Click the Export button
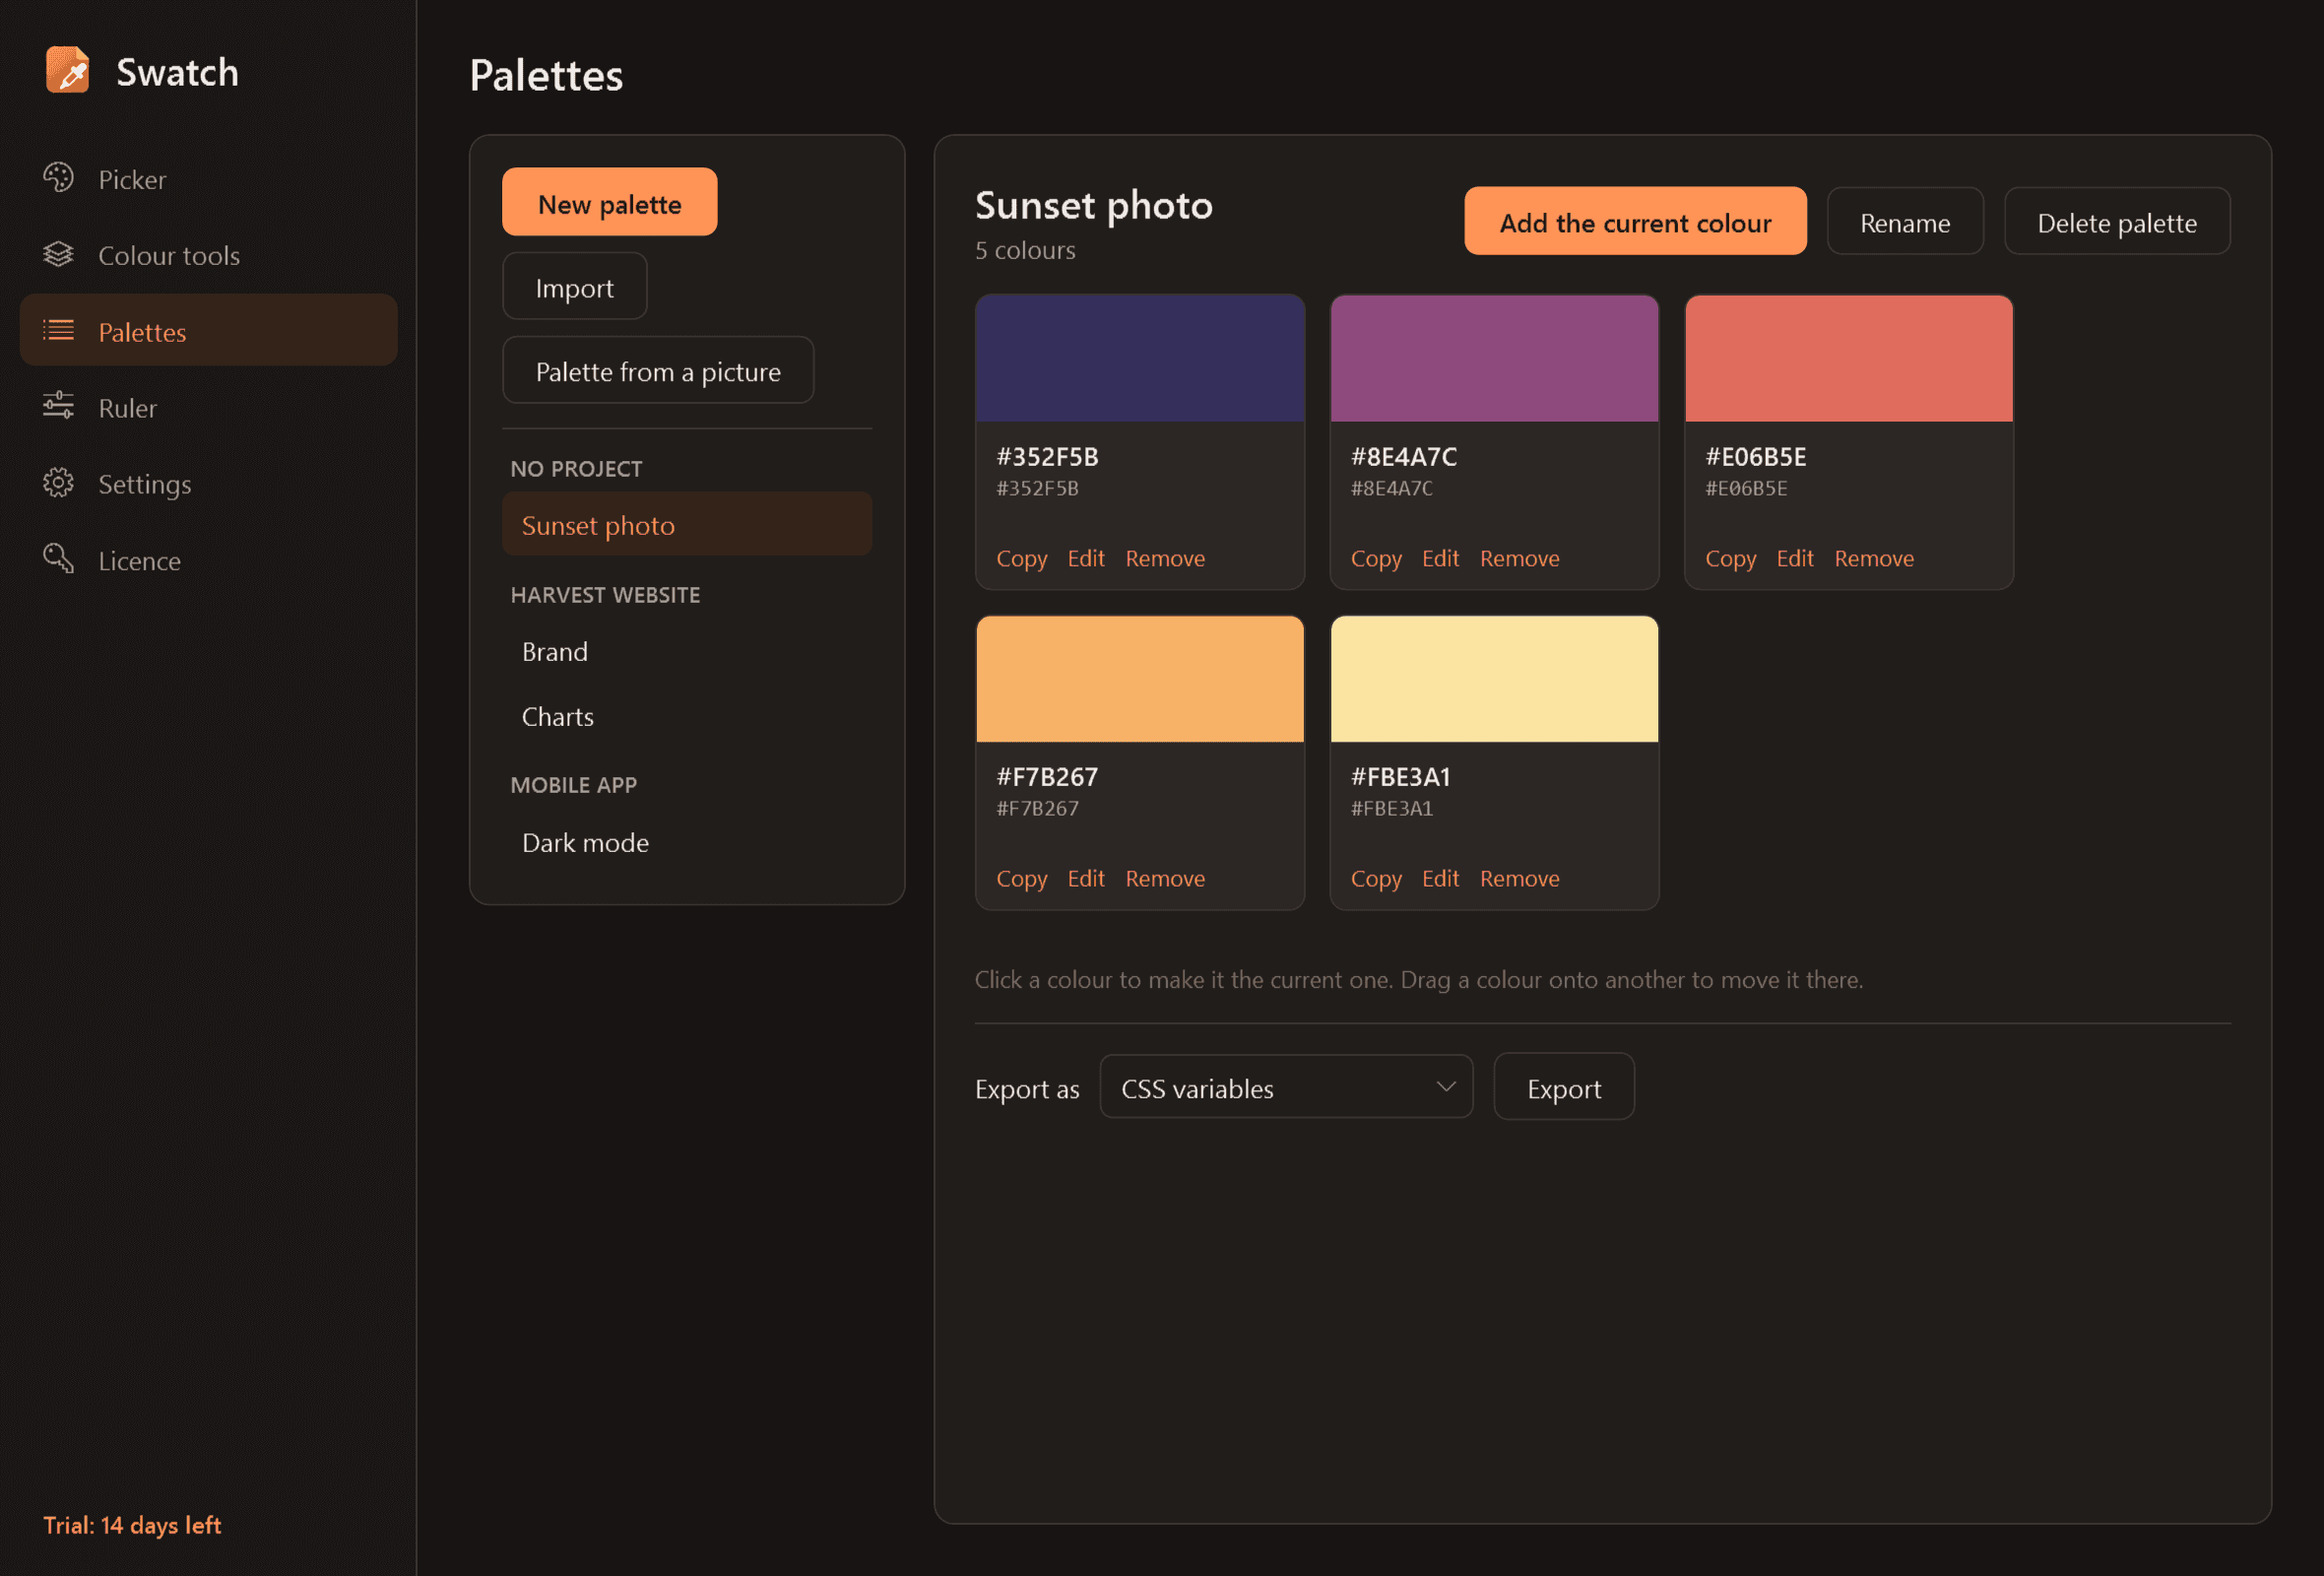The height and width of the screenshot is (1576, 2324). pos(1564,1088)
